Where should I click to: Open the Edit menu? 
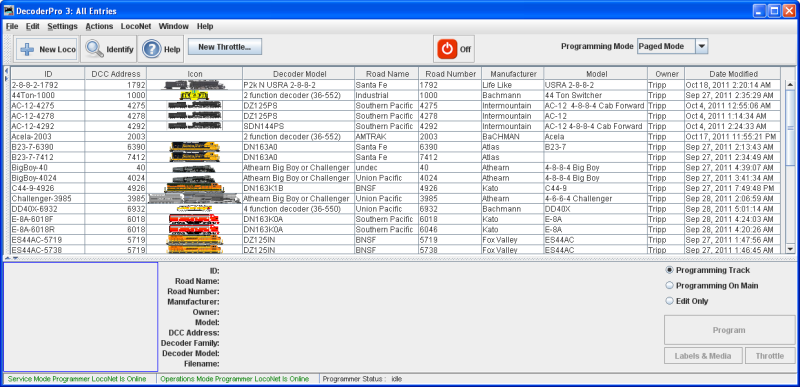pos(33,26)
